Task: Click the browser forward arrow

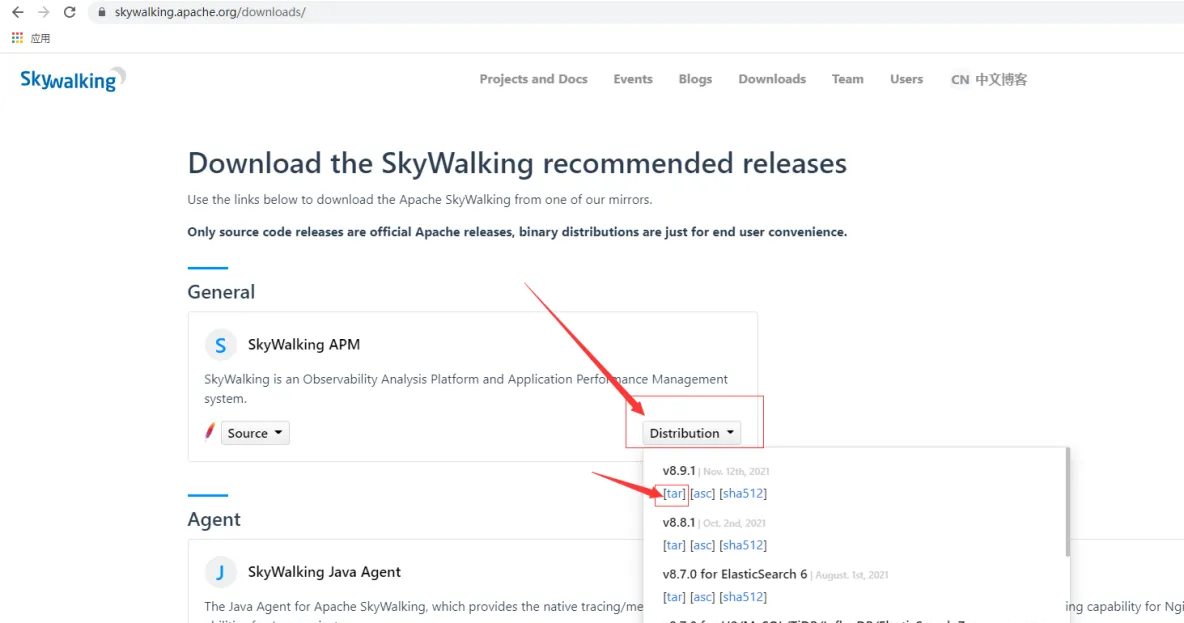Action: tap(44, 12)
